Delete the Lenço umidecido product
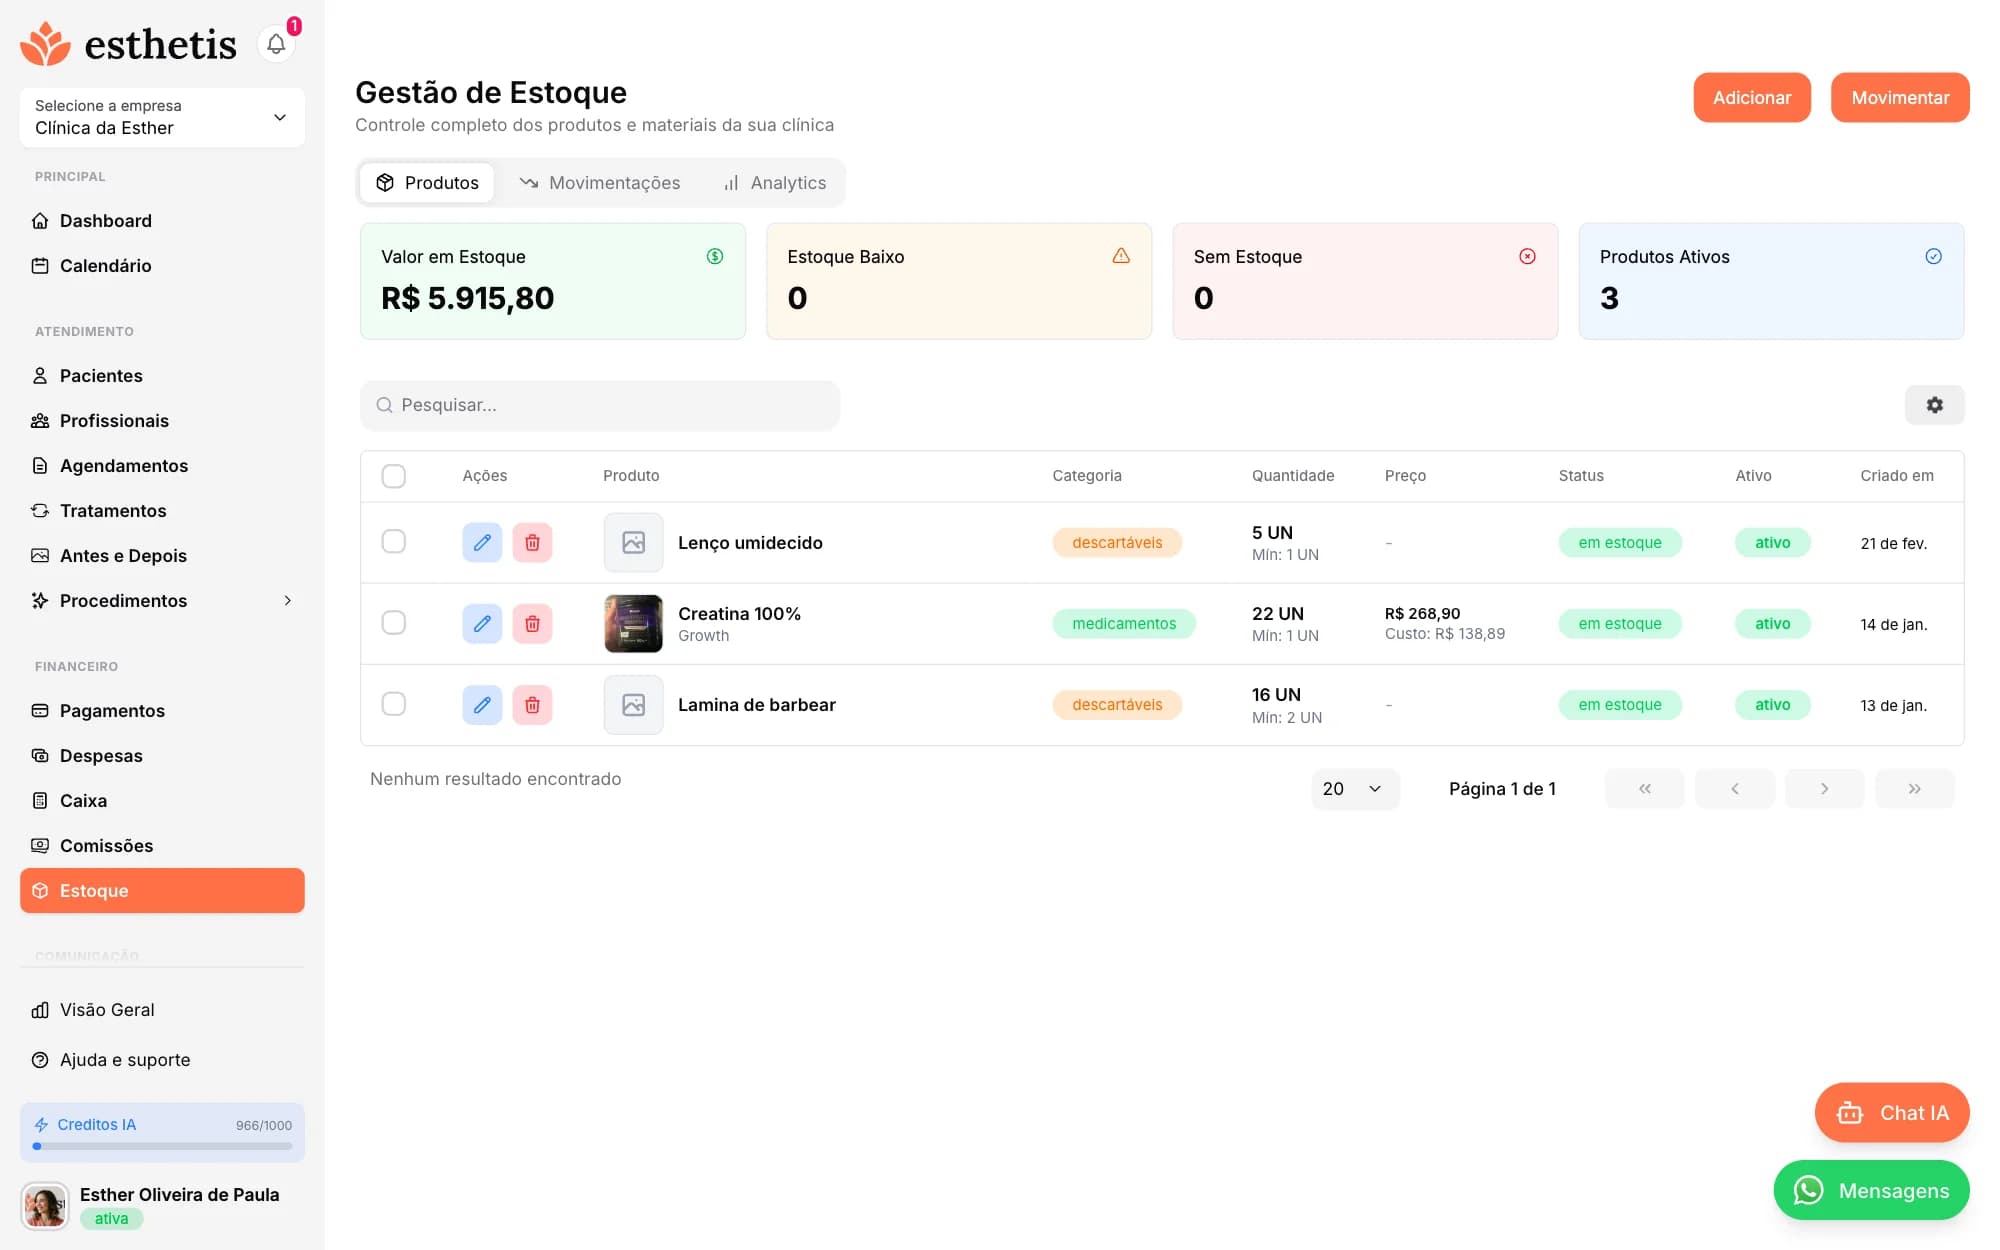The width and height of the screenshot is (2000, 1250). click(532, 542)
